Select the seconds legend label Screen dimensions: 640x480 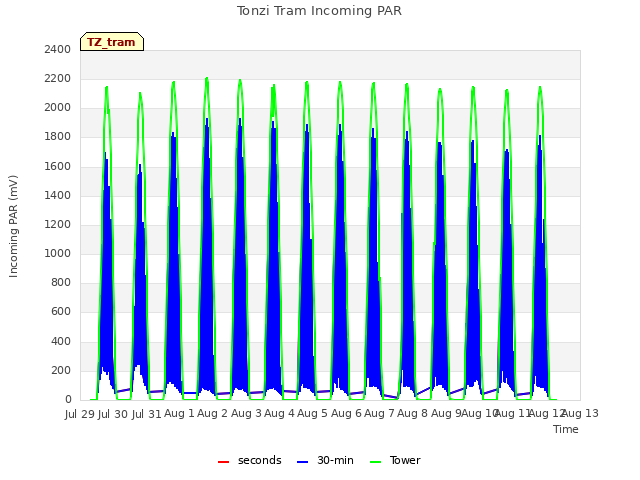(260, 460)
